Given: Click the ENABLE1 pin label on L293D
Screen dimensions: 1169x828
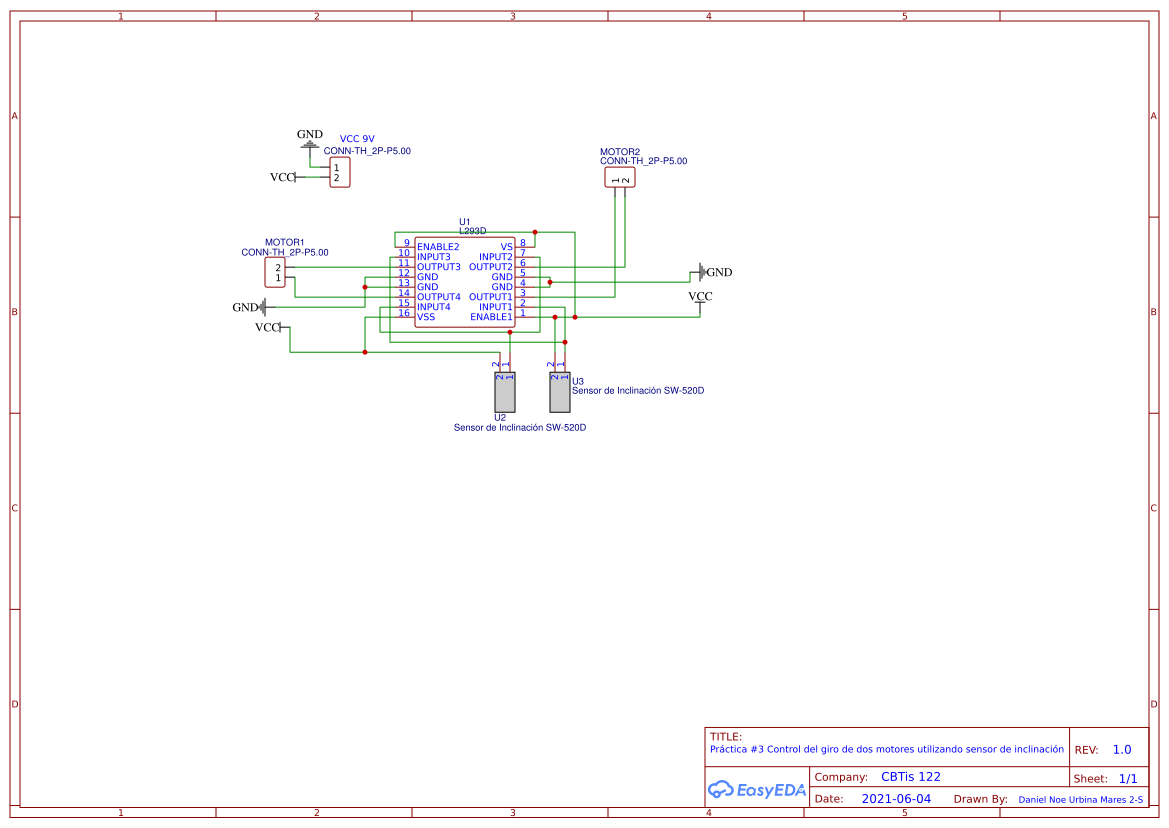Looking at the screenshot, I should click(491, 317).
